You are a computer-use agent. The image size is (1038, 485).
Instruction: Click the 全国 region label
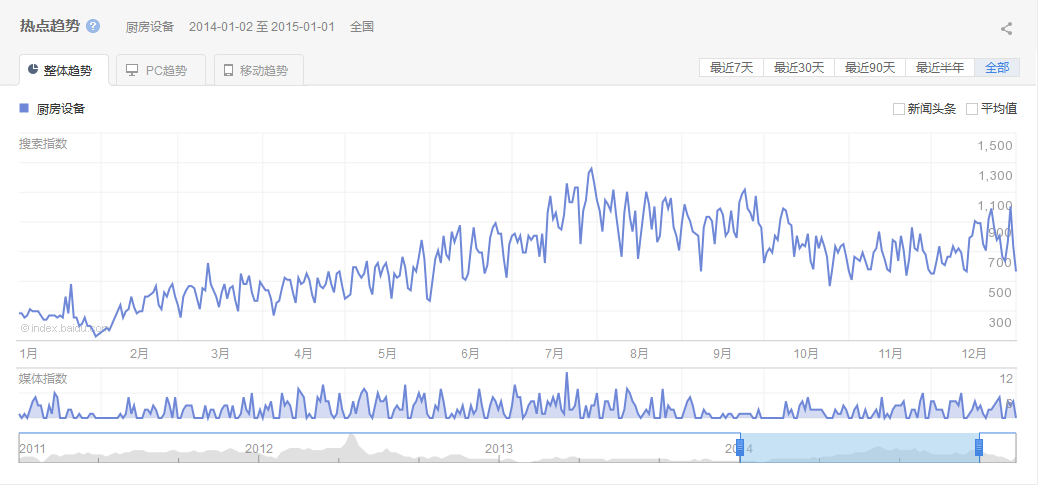coord(362,27)
